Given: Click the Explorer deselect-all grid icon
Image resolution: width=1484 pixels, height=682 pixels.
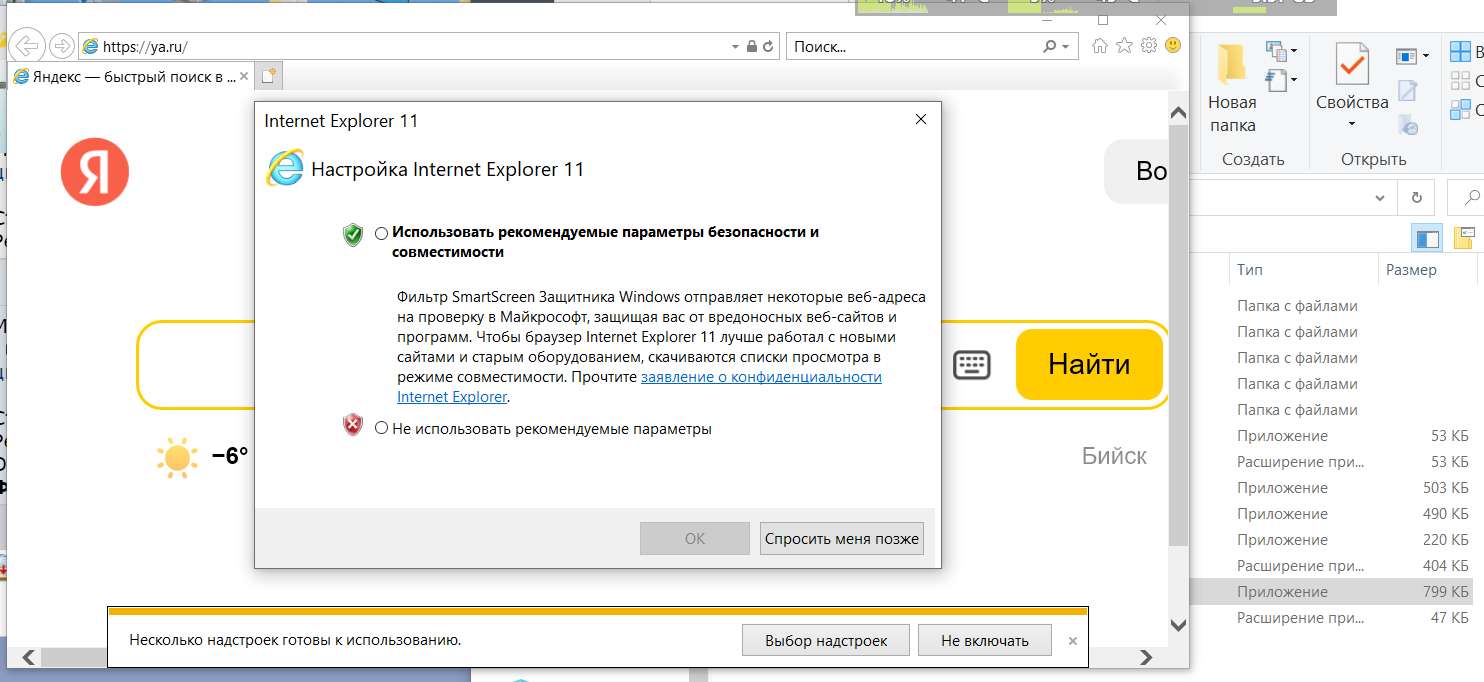Looking at the screenshot, I should click(1460, 80).
